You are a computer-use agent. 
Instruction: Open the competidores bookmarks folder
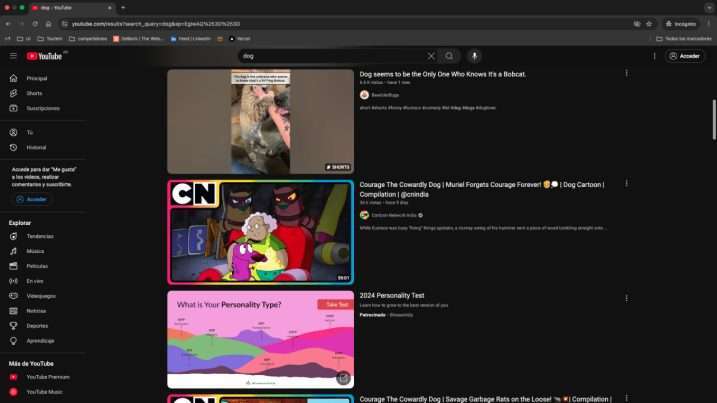[88, 39]
